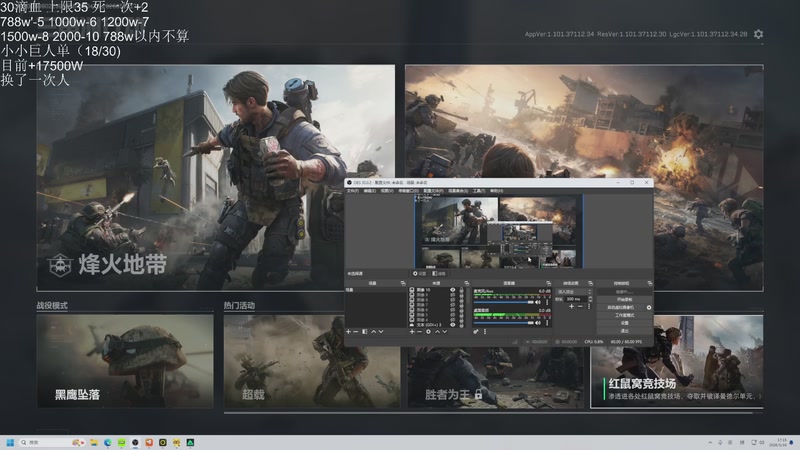Viewport: 800px width, 450px height.
Task: Adjust the desktop audio volume slider
Action: [503, 322]
